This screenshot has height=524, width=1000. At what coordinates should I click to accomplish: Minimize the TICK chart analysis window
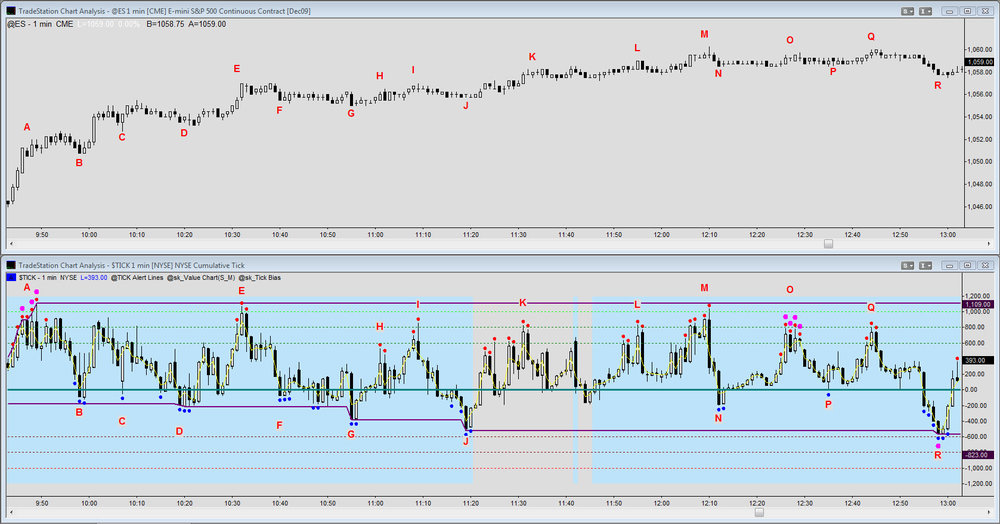(950, 265)
